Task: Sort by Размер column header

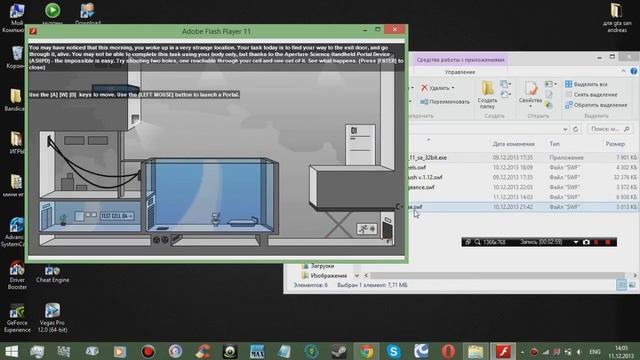Action: tap(615, 144)
